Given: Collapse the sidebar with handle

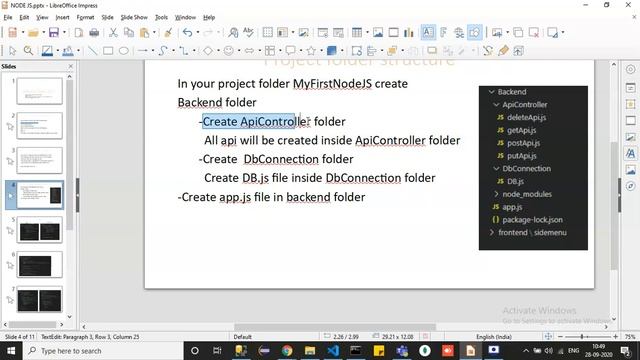Looking at the screenshot, I should coord(619,195).
